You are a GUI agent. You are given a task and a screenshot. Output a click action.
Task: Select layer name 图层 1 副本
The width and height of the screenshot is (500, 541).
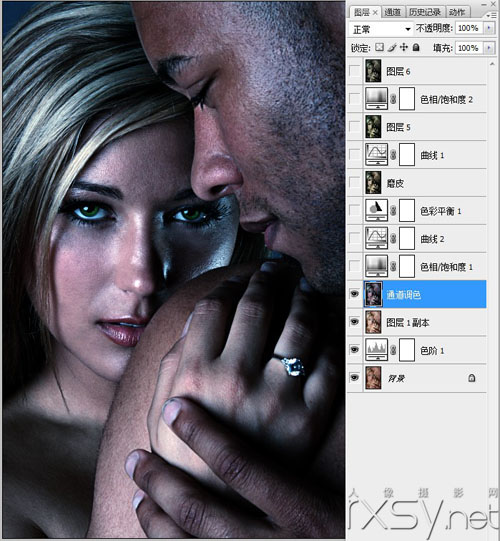408,323
